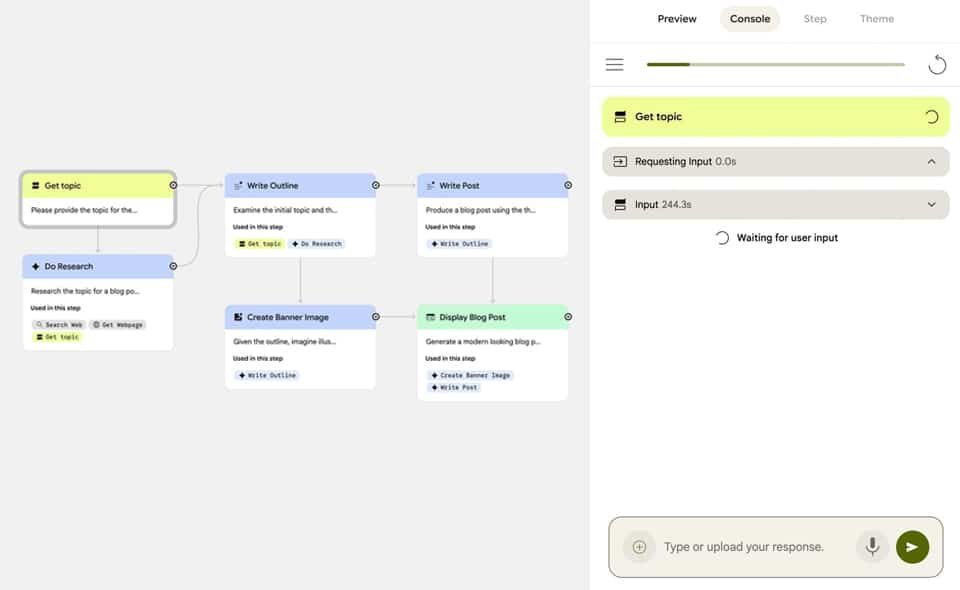Open the hamburger menu in console

[615, 64]
